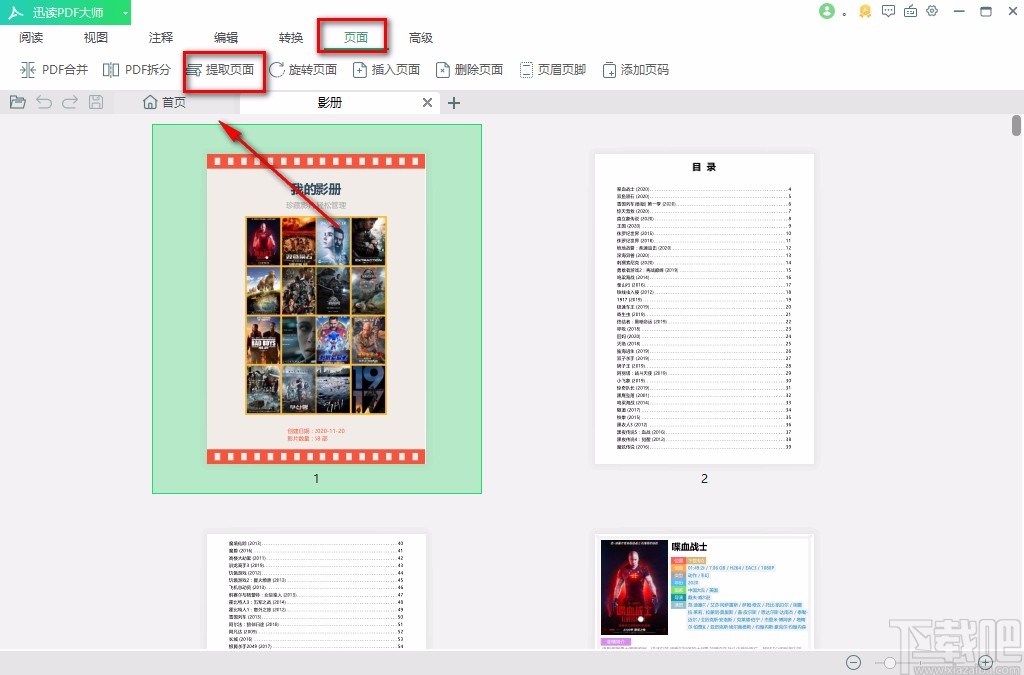
Task: Switch to the 视图 tab
Action: 95,38
